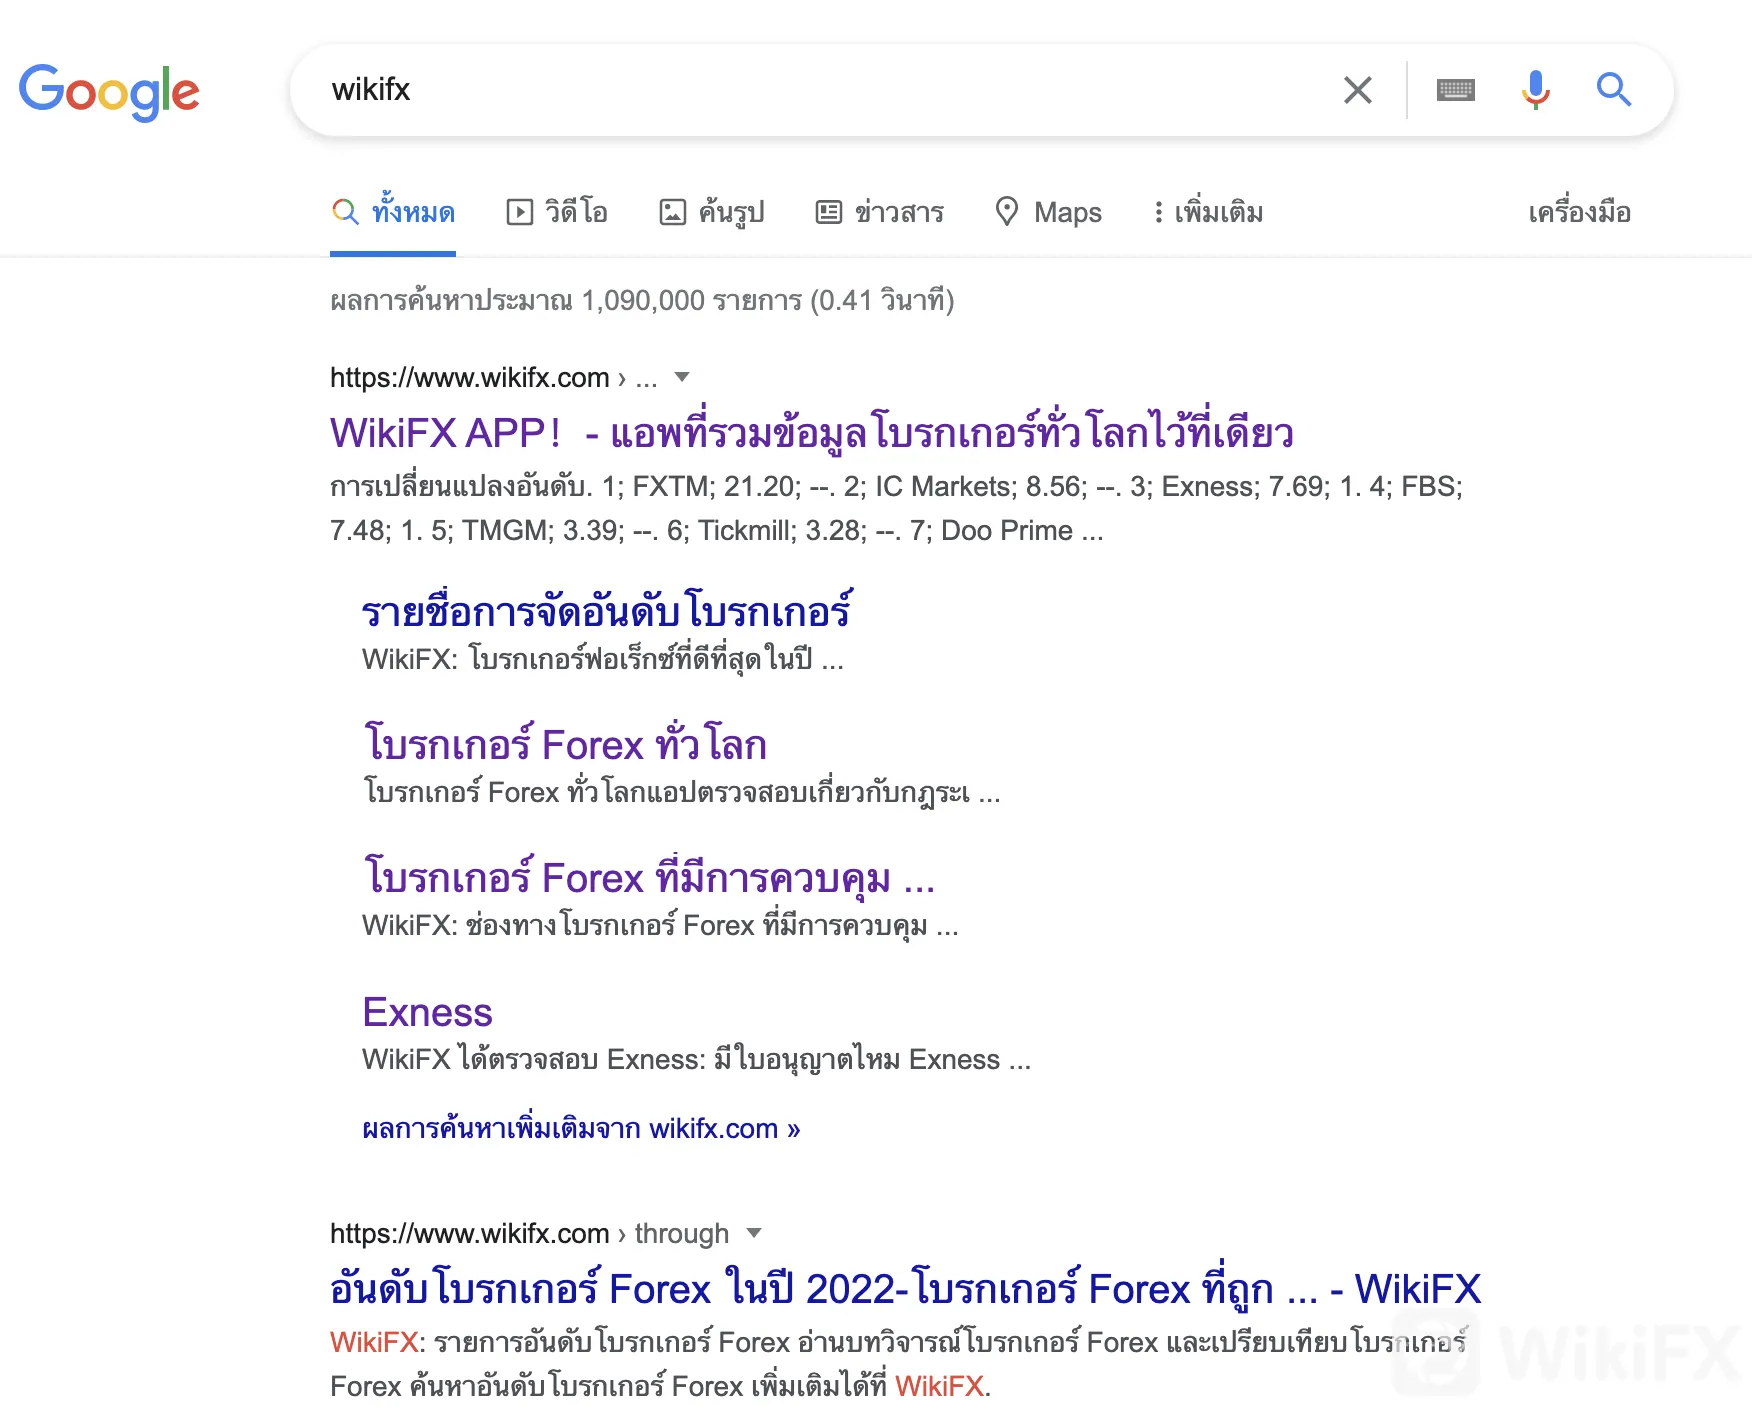Click the first result URL https://www.wikifx.com

pyautogui.click(x=470, y=377)
